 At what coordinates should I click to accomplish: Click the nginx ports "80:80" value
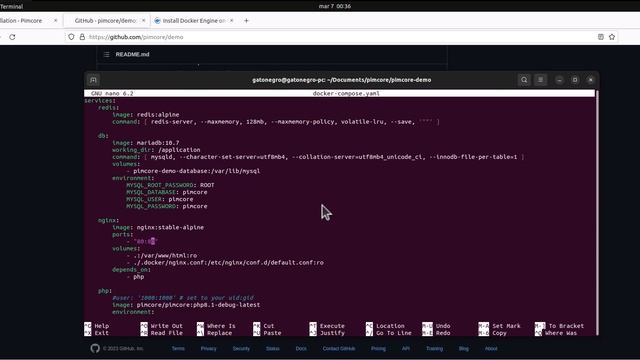[146, 241]
